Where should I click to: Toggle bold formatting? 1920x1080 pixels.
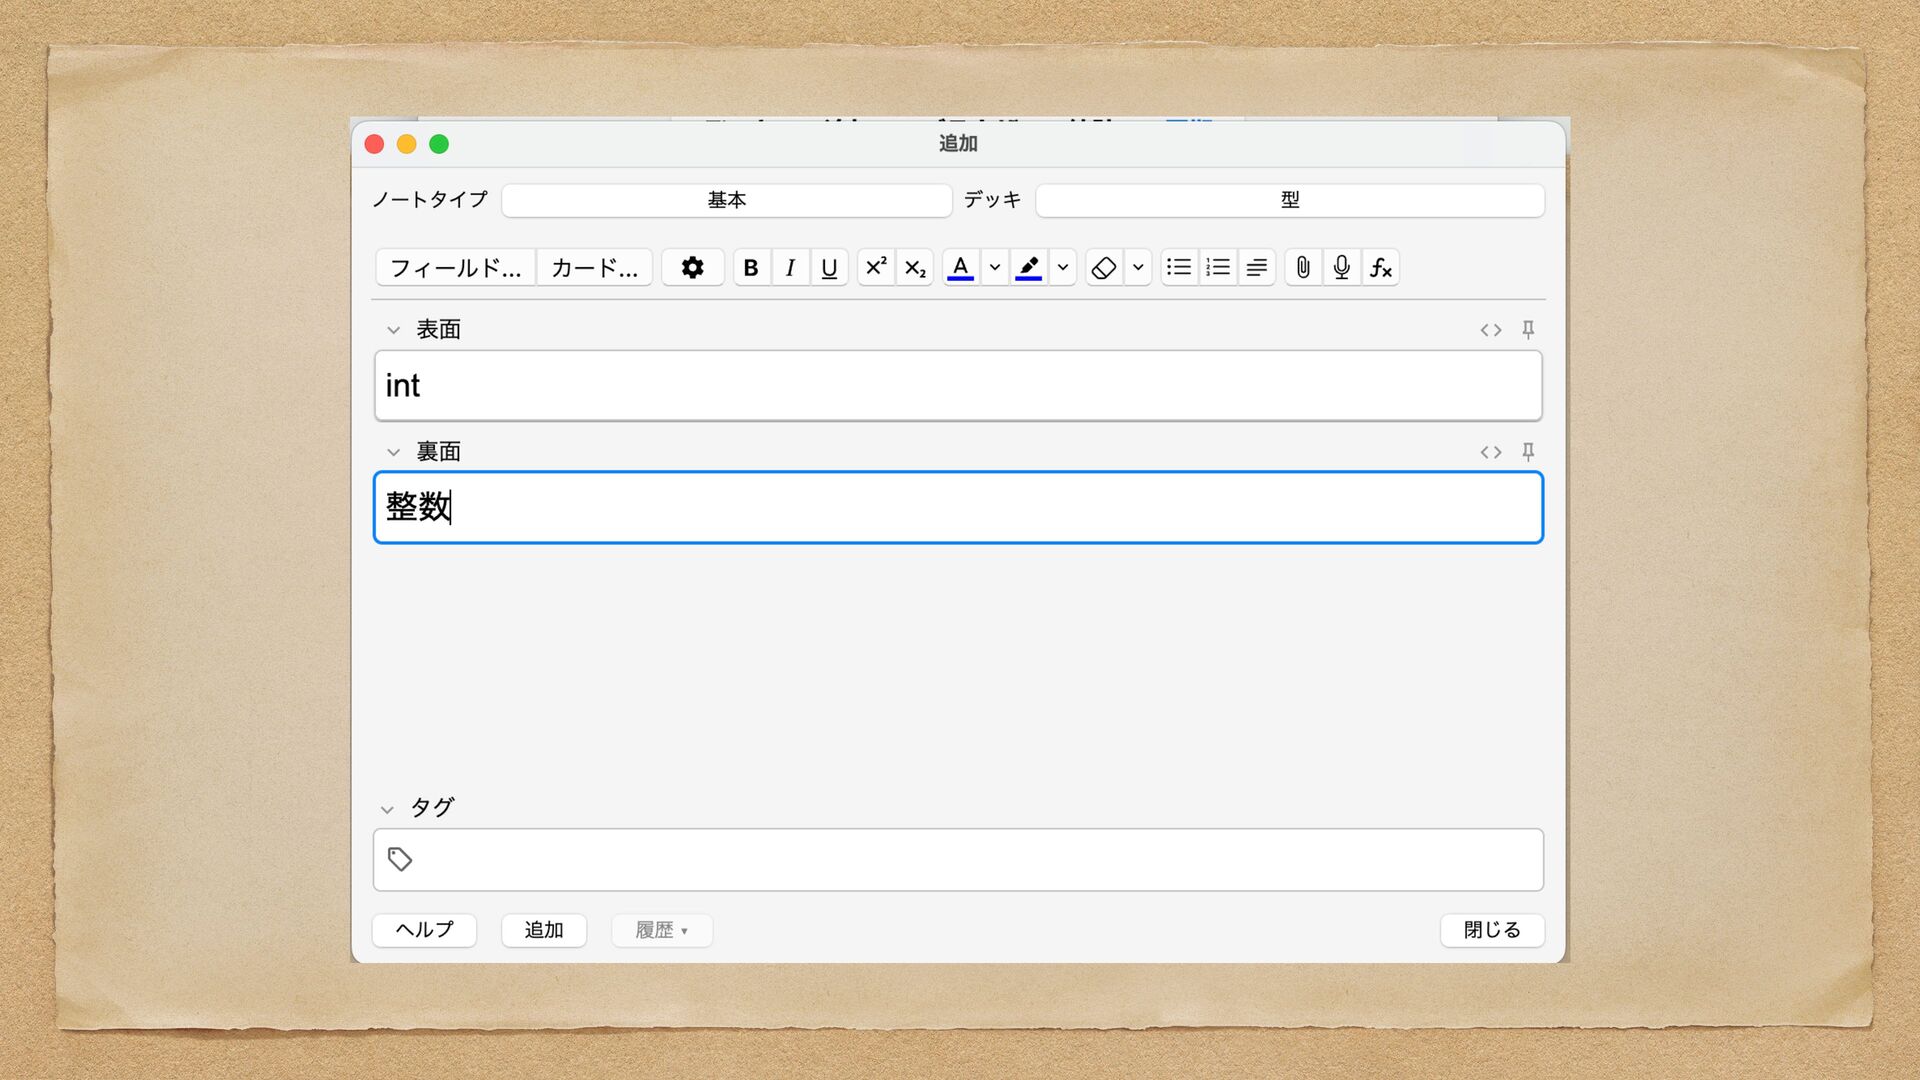[751, 268]
